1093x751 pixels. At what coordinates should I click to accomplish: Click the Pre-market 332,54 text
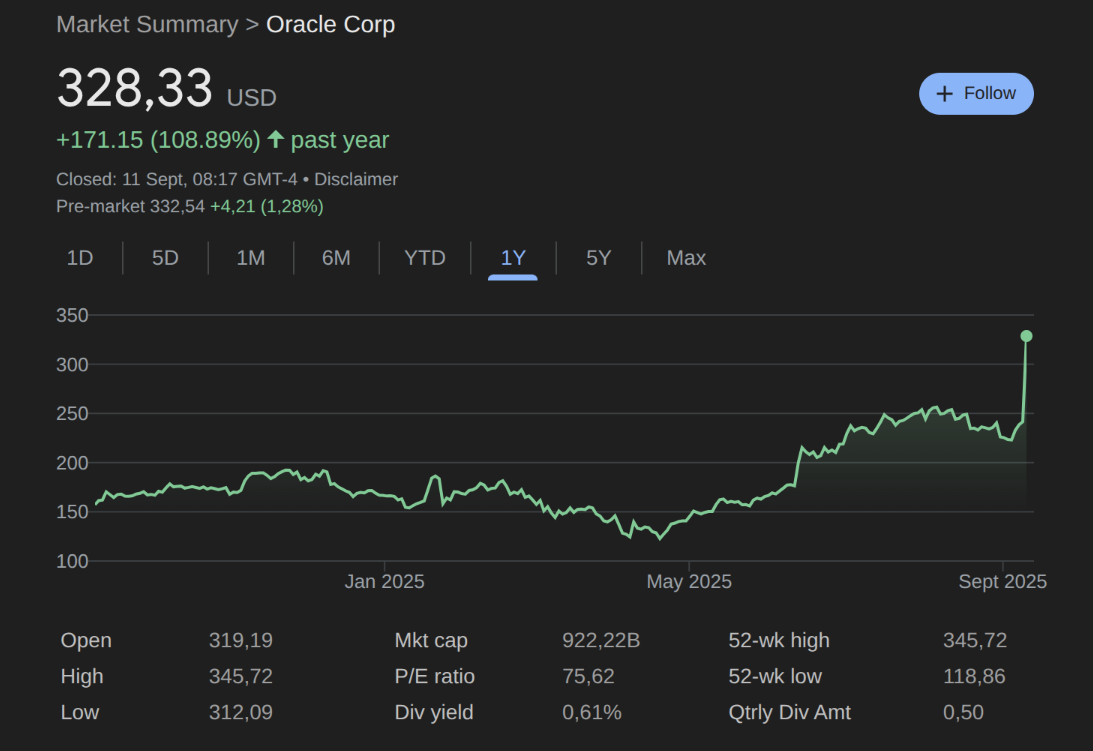(x=130, y=206)
